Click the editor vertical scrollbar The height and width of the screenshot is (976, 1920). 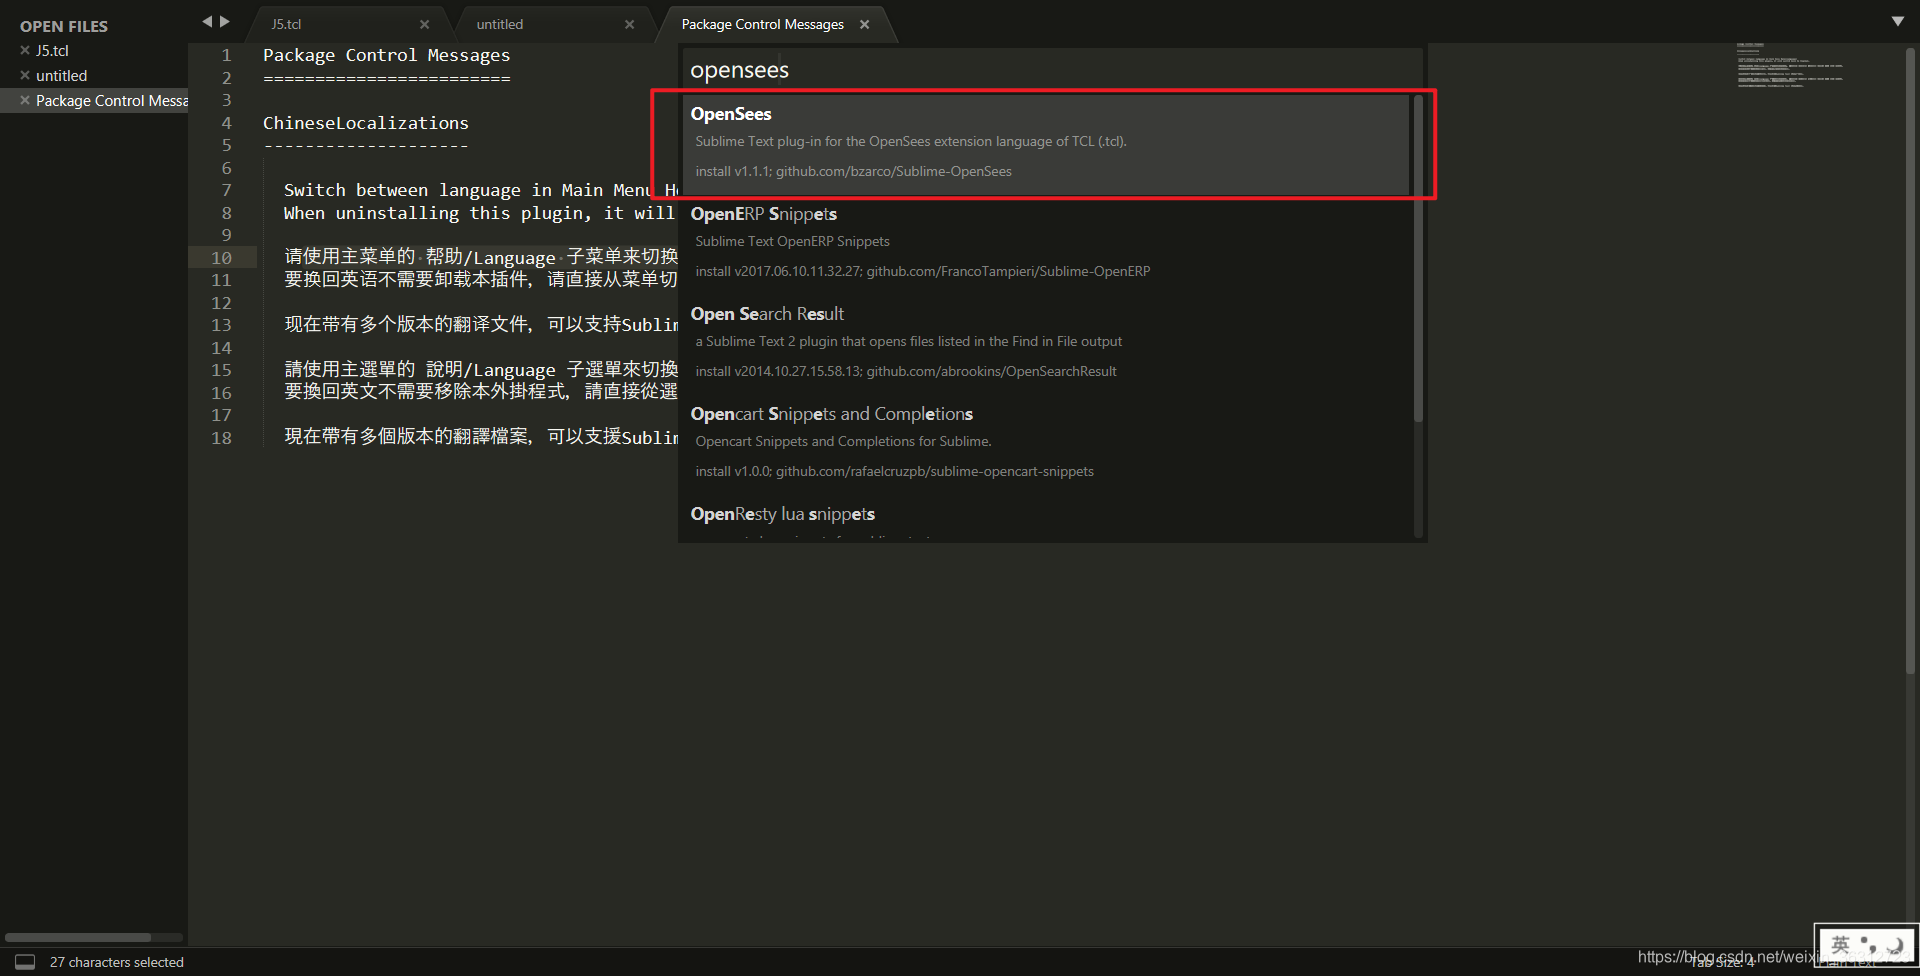click(x=1911, y=360)
